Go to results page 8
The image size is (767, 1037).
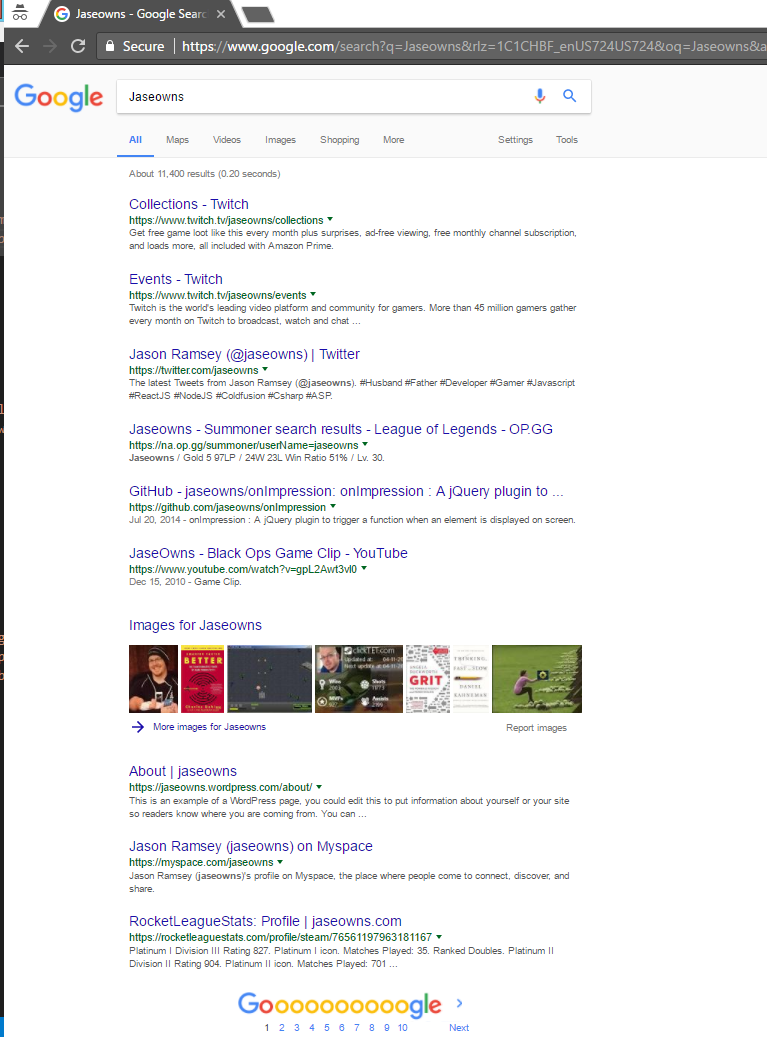pos(372,1028)
